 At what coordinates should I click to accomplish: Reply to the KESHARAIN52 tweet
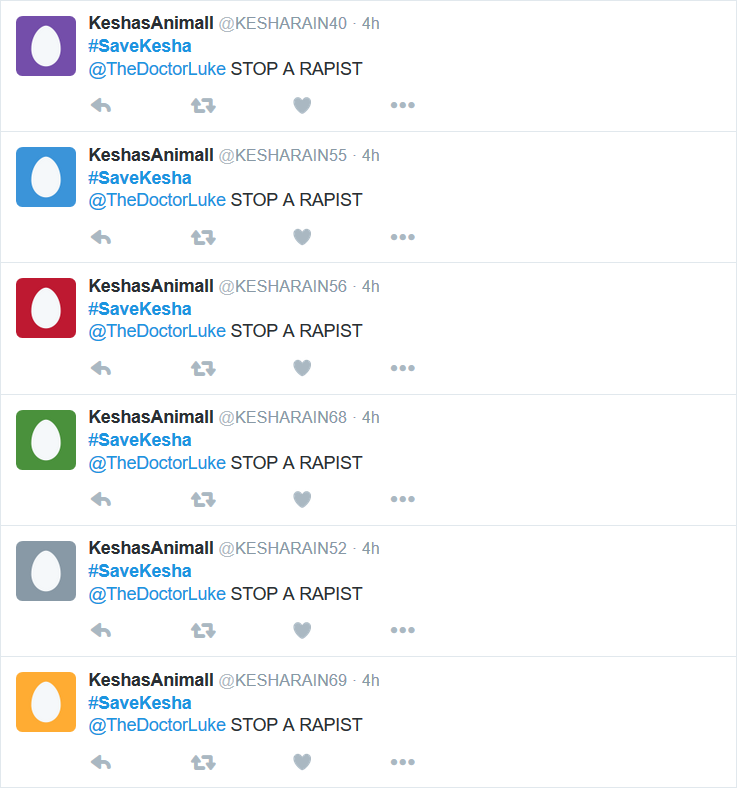click(x=101, y=630)
